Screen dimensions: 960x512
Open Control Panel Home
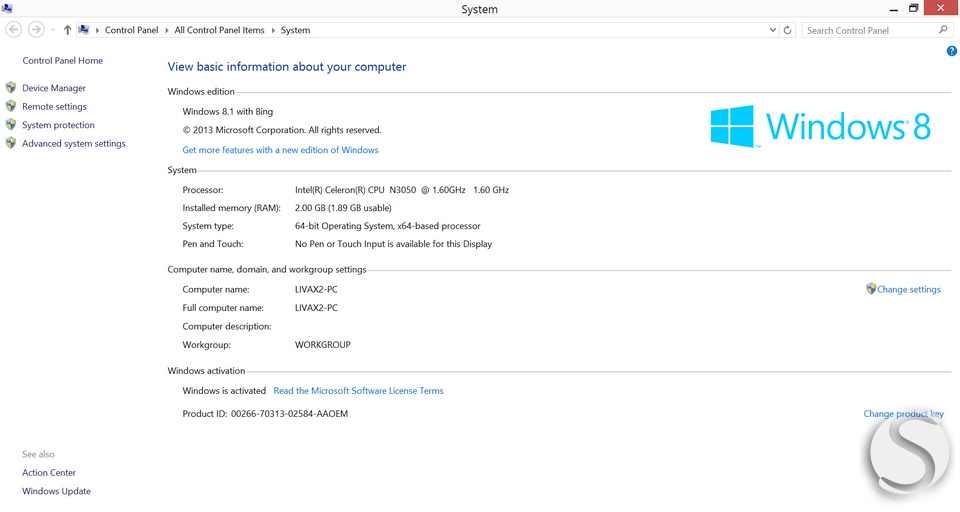[x=62, y=61]
